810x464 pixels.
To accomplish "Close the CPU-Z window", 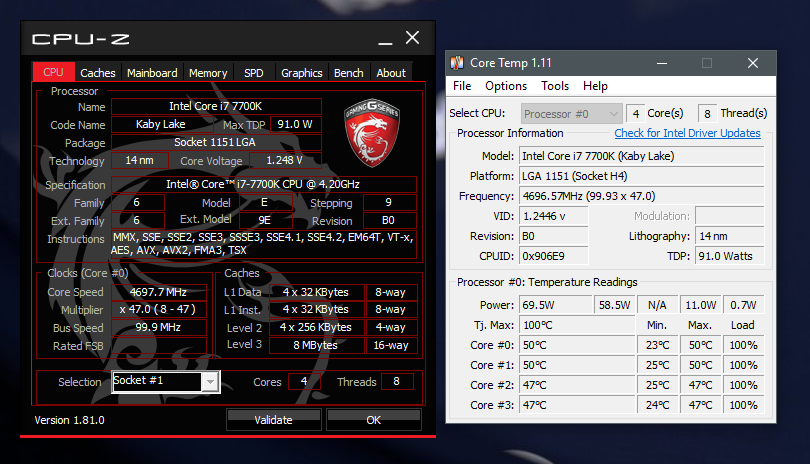I will [412, 38].
